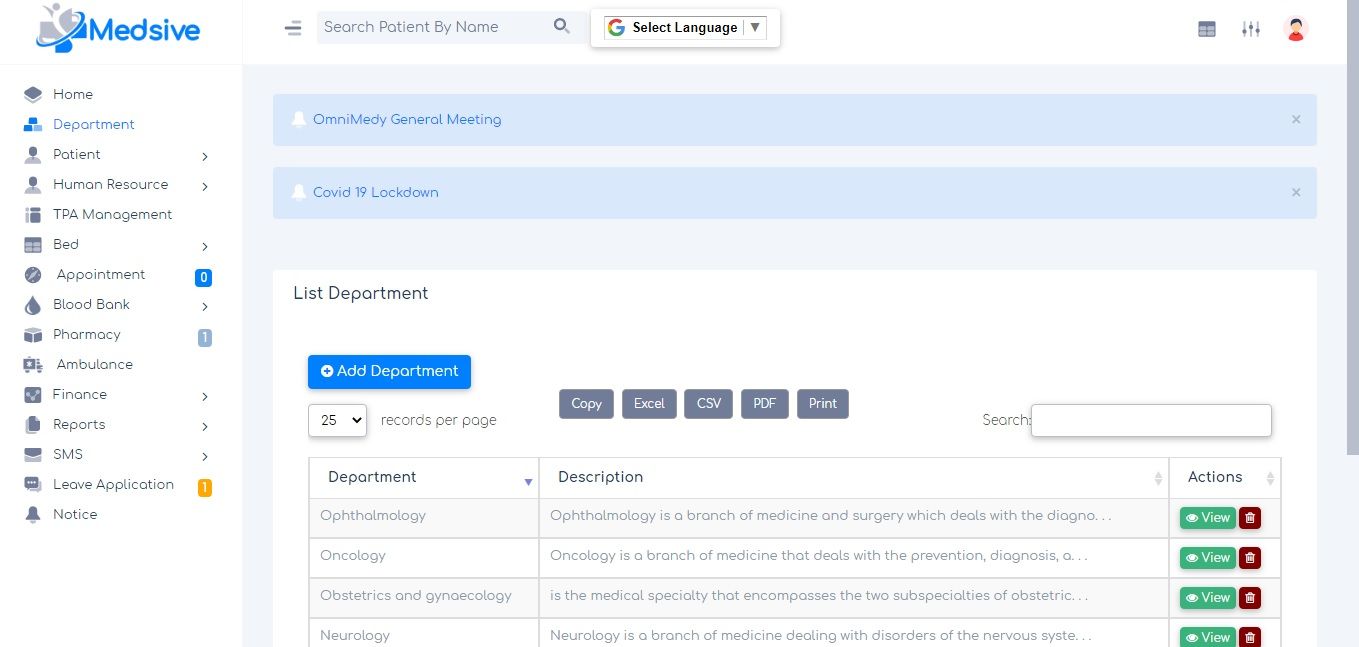
Task: Click the table Search input field
Action: click(x=1151, y=421)
